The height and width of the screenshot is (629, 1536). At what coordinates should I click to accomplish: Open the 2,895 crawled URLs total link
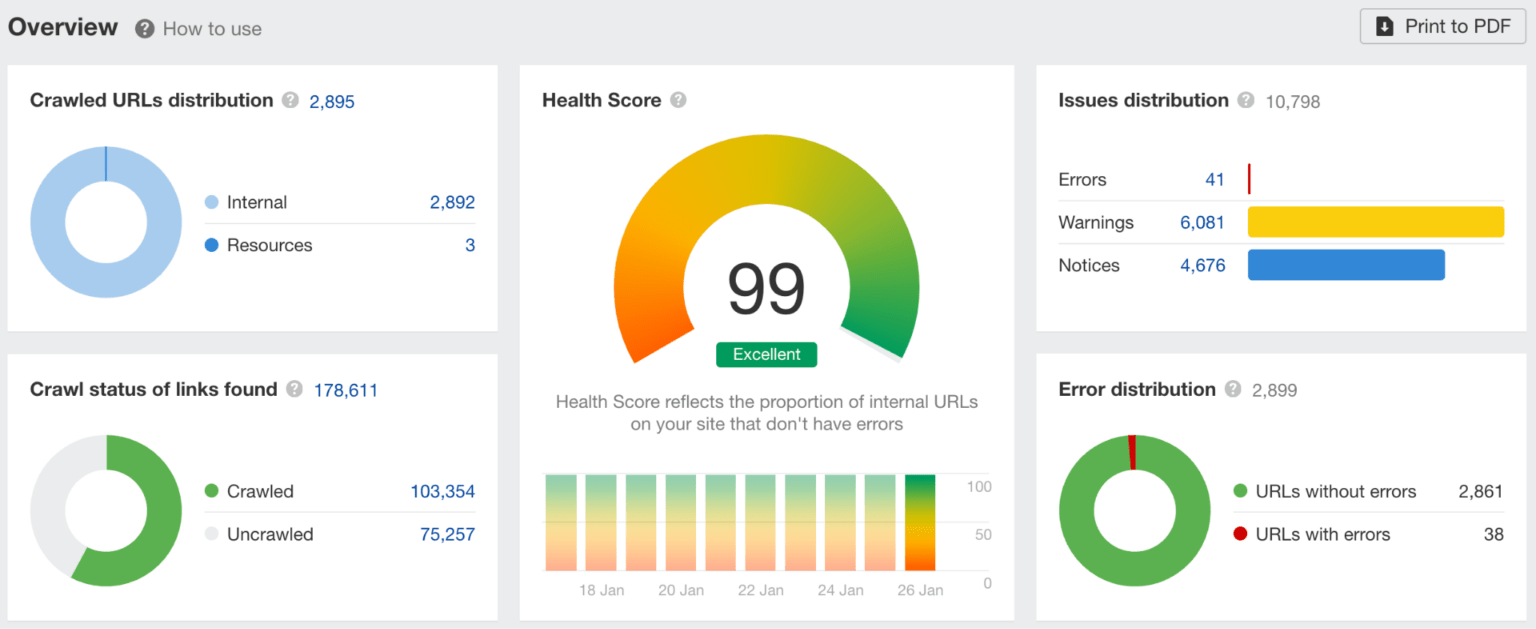(x=332, y=102)
